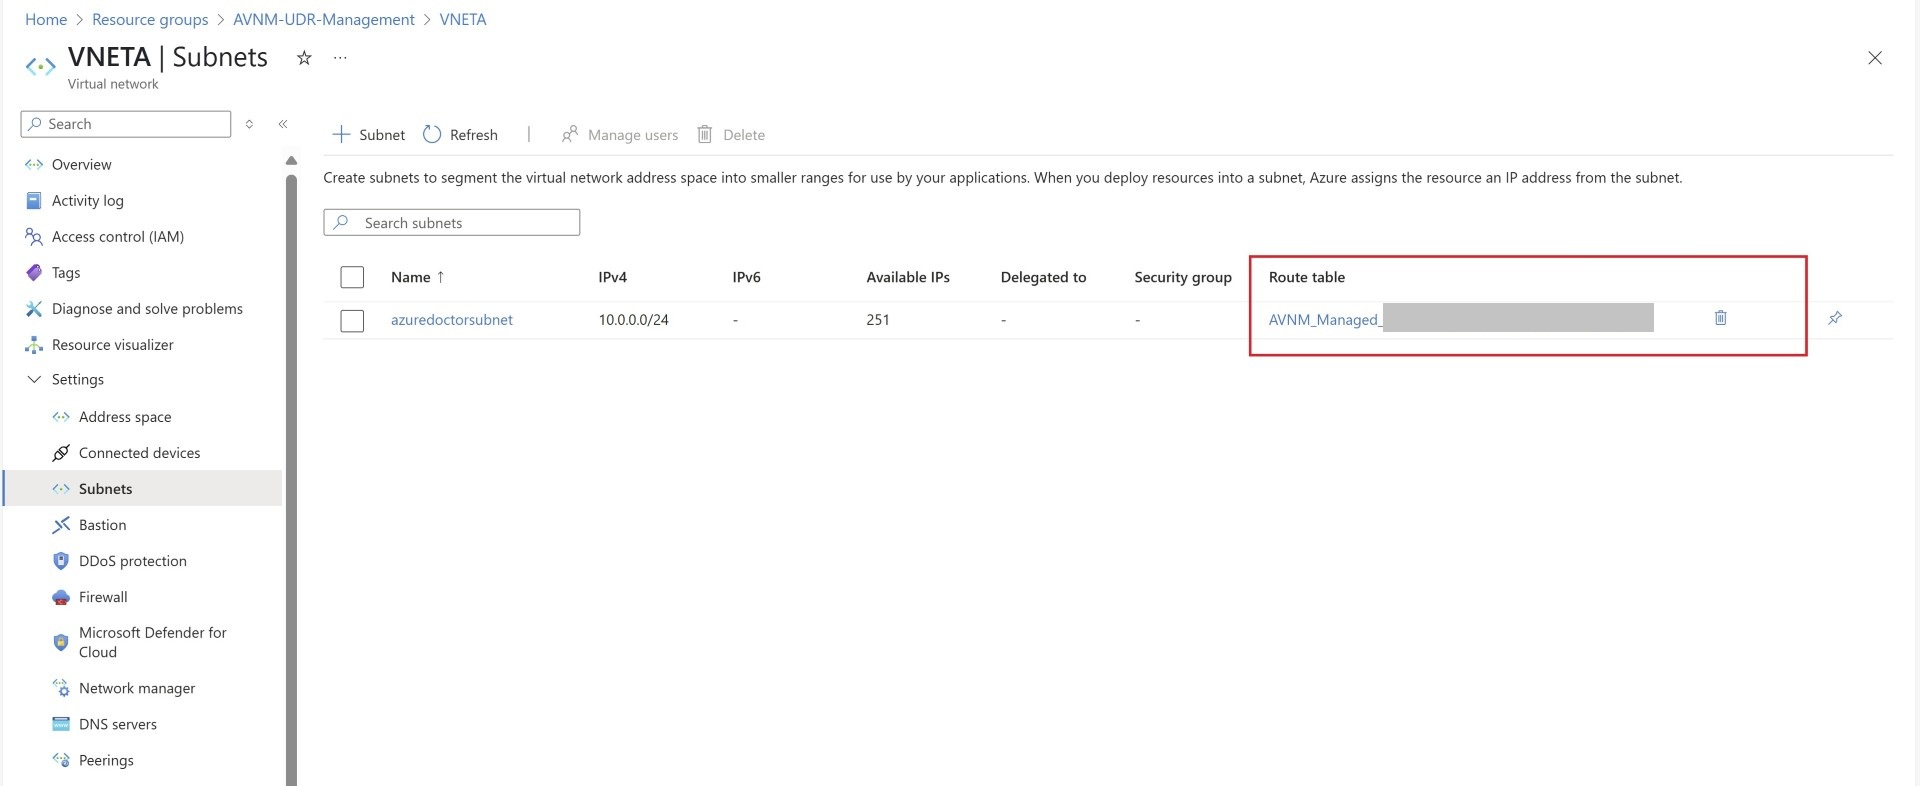Select all subnets header checkbox
Image resolution: width=1920 pixels, height=786 pixels.
click(x=352, y=278)
